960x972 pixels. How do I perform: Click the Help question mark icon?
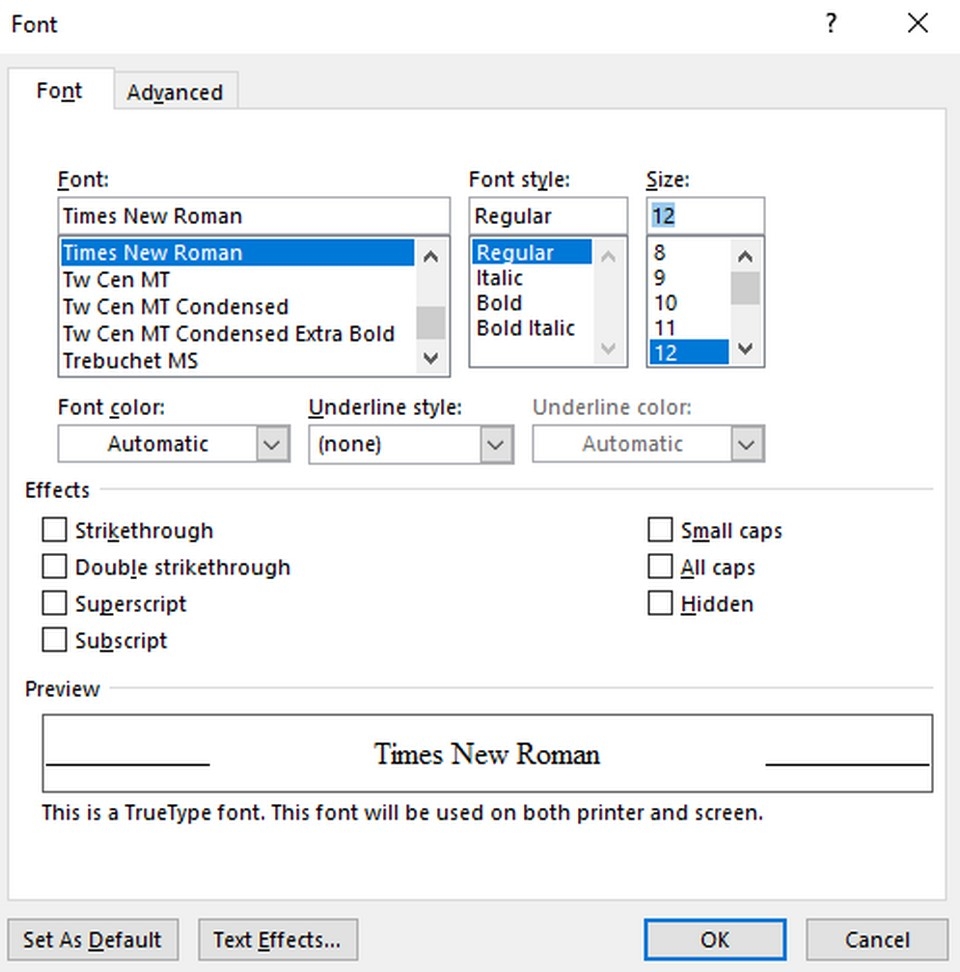point(831,24)
